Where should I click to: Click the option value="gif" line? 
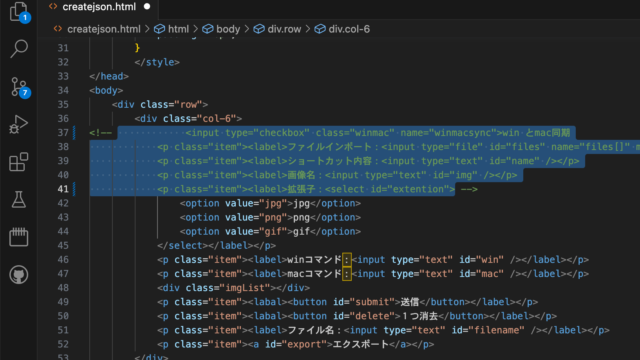[x=270, y=231]
